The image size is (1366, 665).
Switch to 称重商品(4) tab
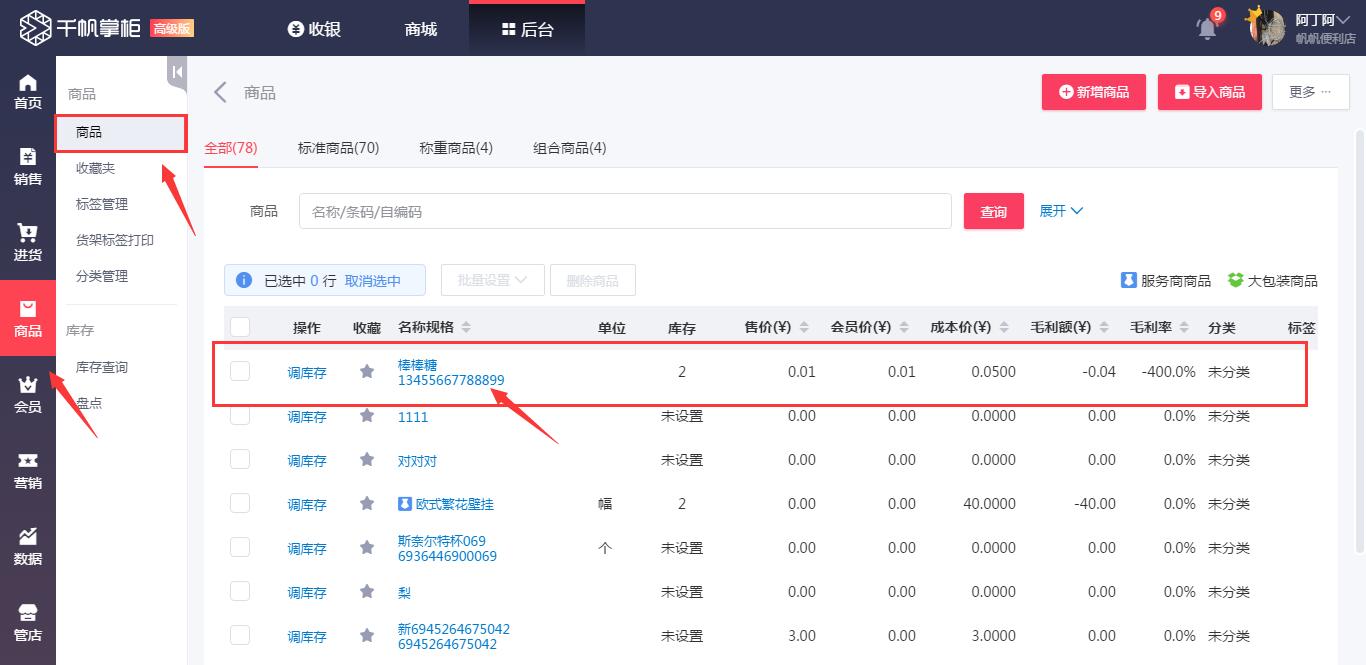pos(456,148)
